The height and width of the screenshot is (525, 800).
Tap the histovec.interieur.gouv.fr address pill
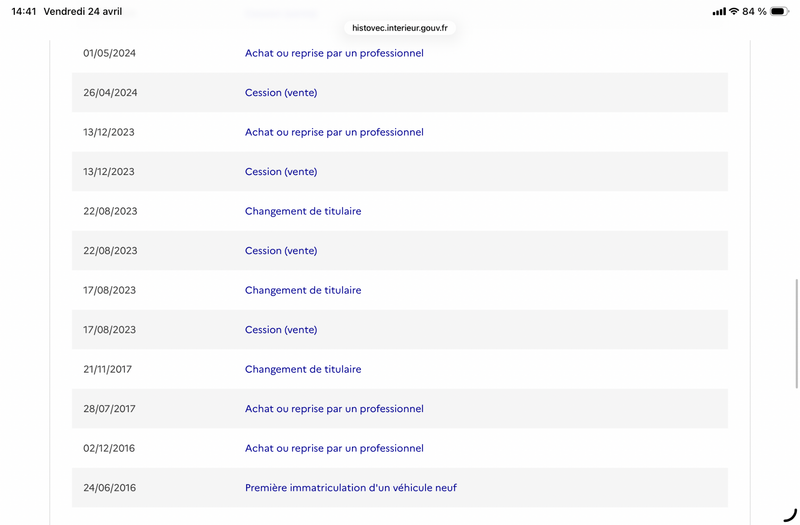[399, 28]
